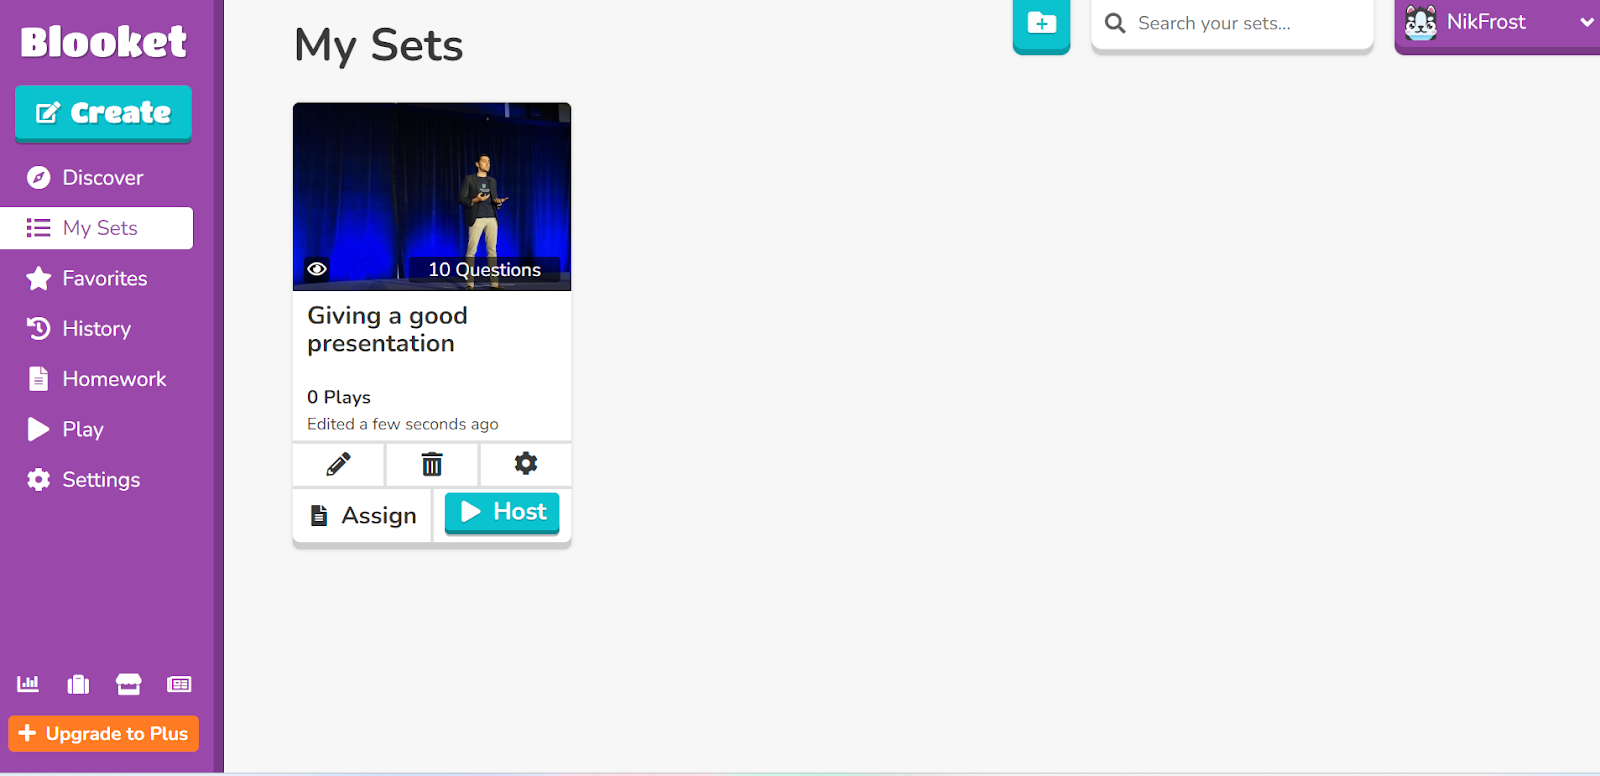This screenshot has height=776, width=1600.
Task: Open the market store icon in sidebar
Action: (129, 684)
